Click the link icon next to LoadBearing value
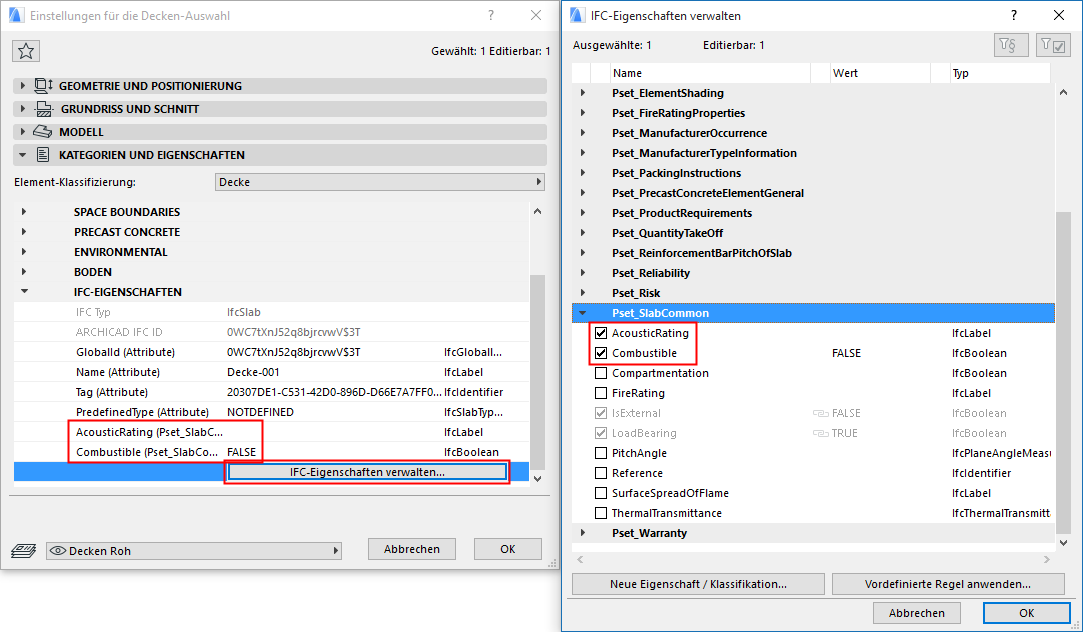Image resolution: width=1083 pixels, height=632 pixels. tap(820, 433)
